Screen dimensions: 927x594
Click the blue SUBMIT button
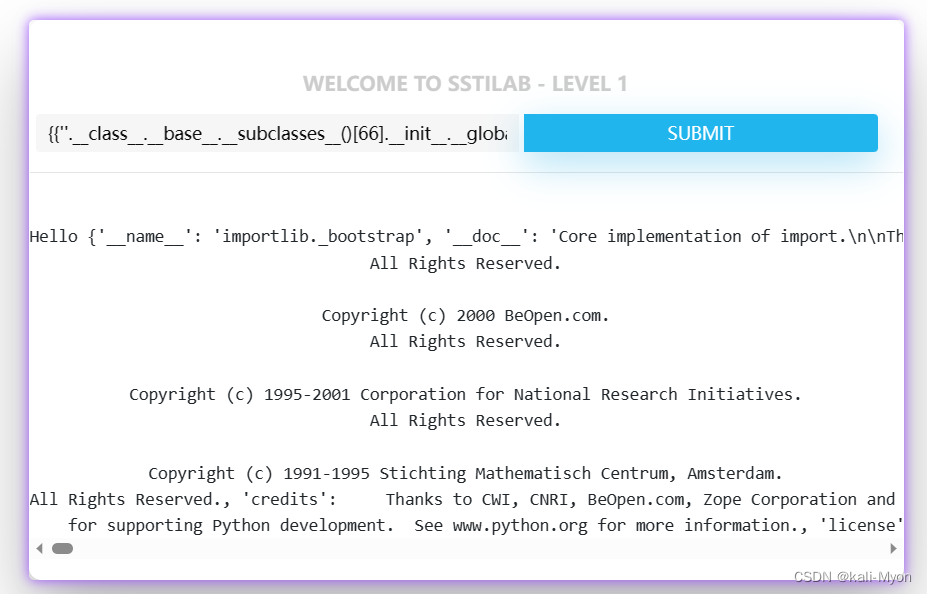coord(701,133)
